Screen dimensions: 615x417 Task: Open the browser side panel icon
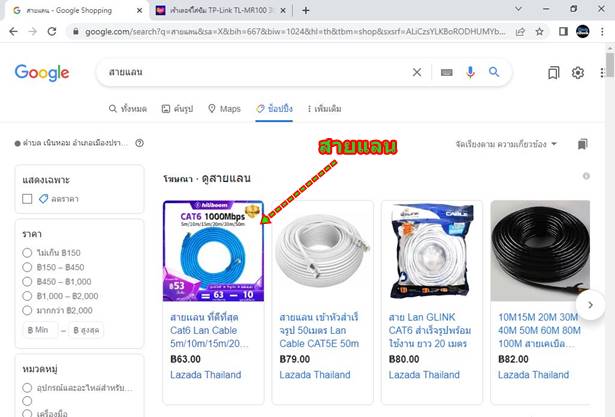click(563, 31)
